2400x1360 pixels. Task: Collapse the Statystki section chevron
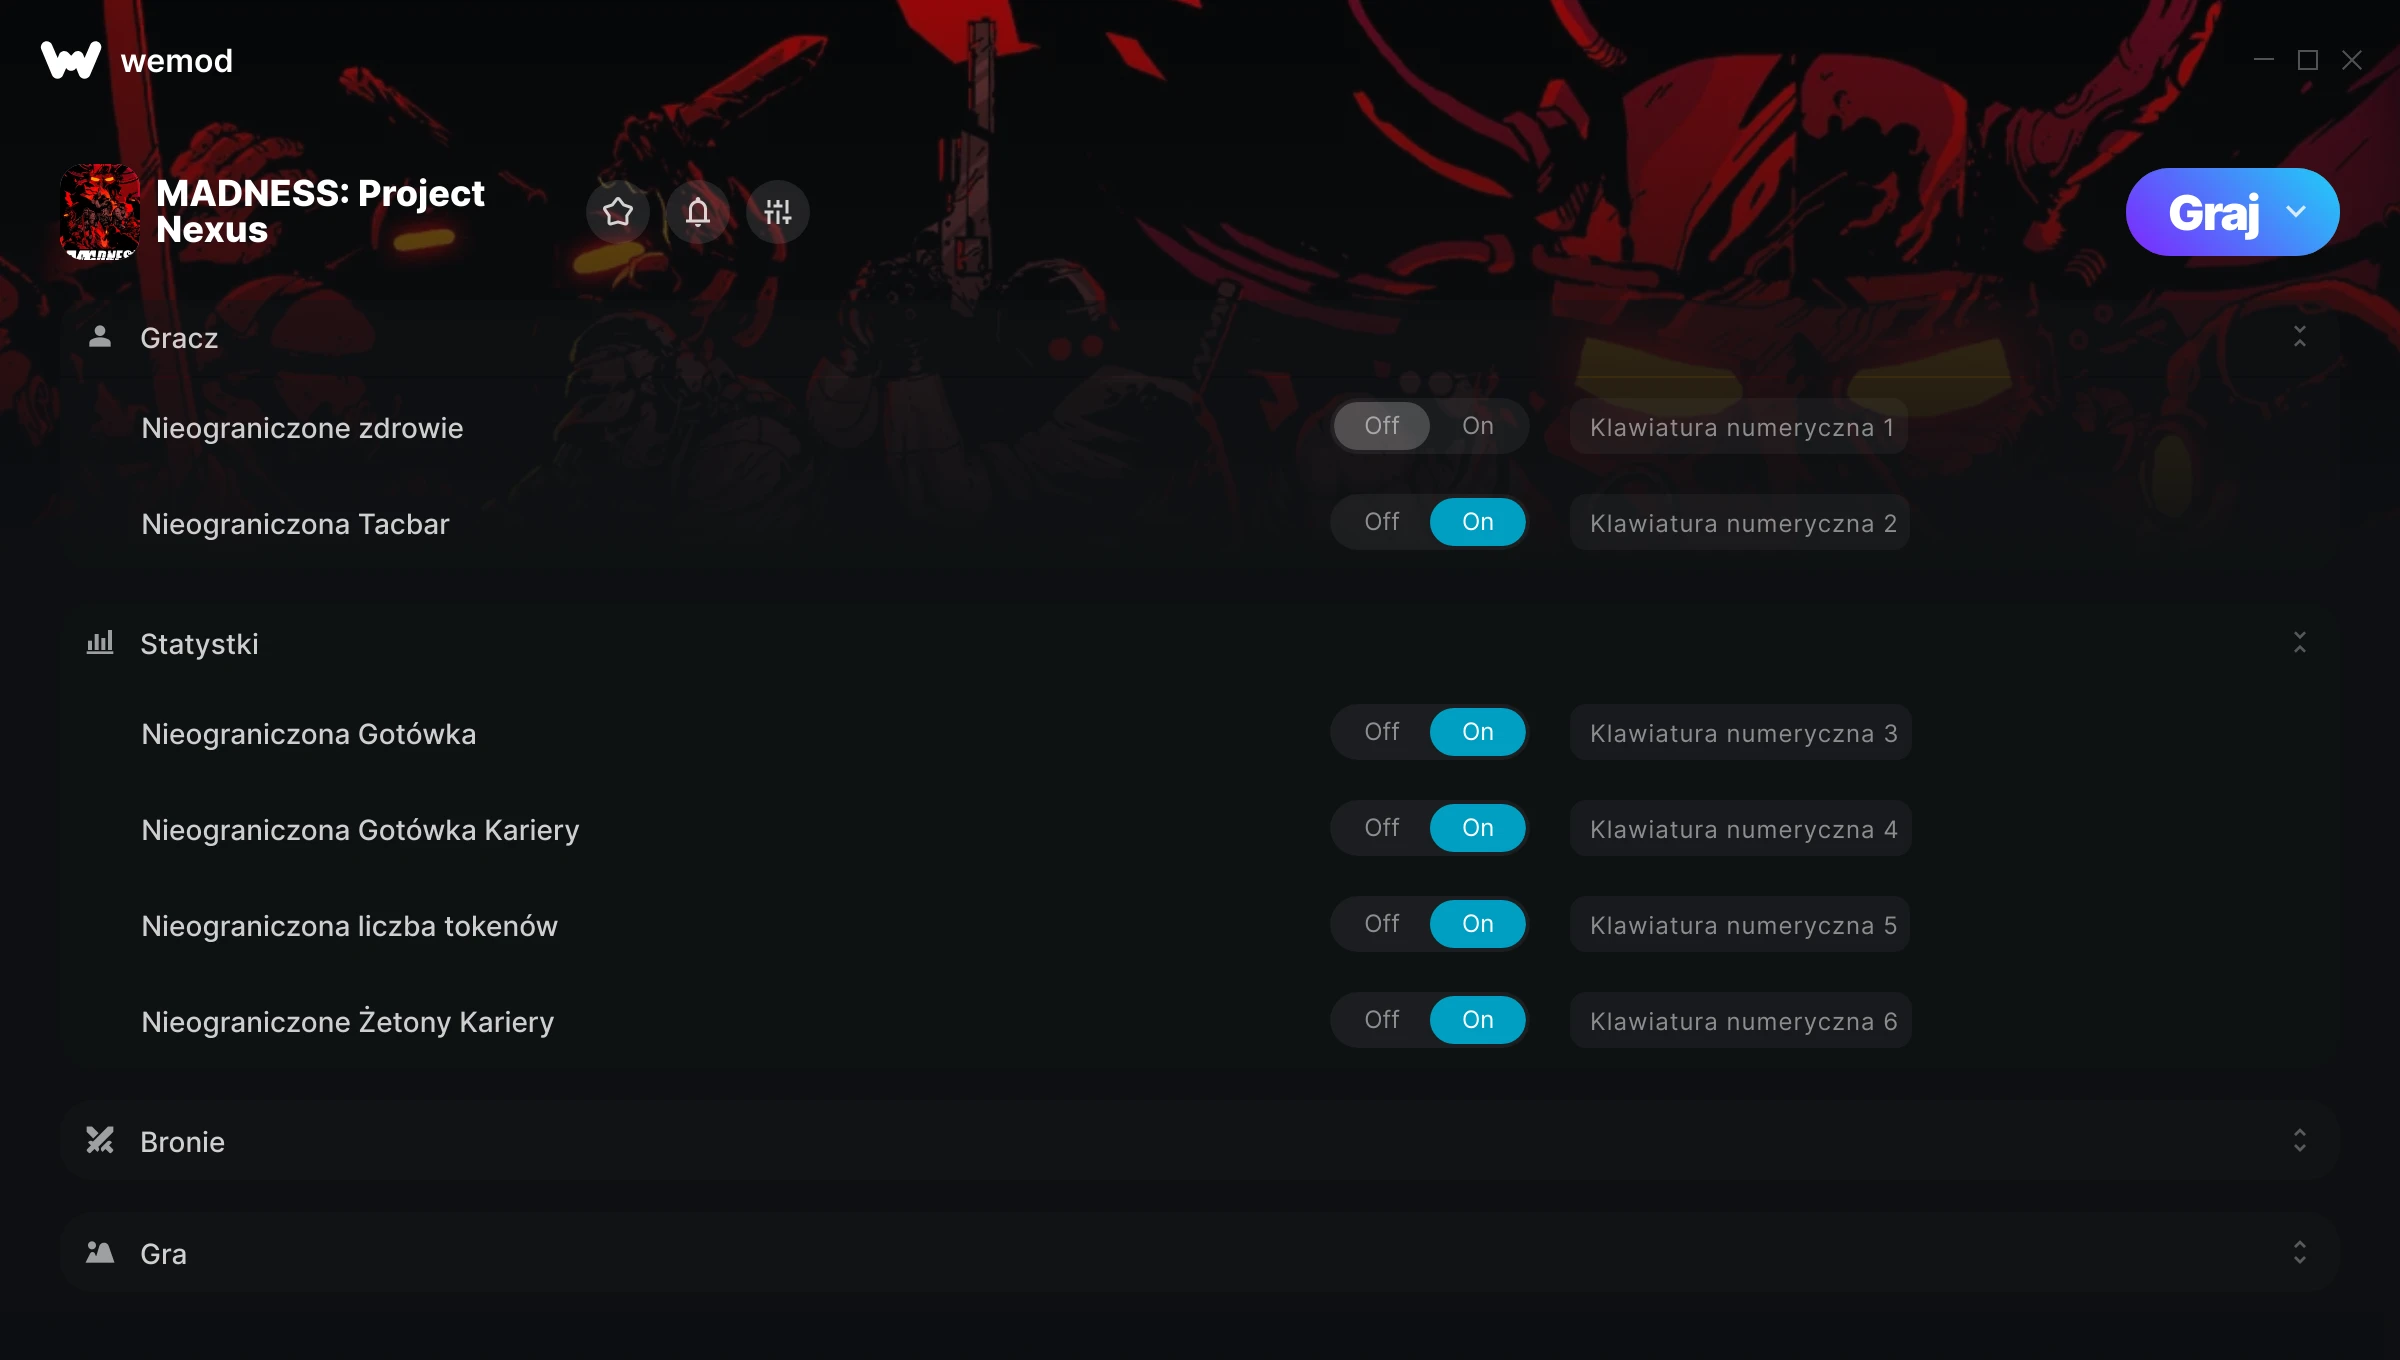pyautogui.click(x=2300, y=643)
